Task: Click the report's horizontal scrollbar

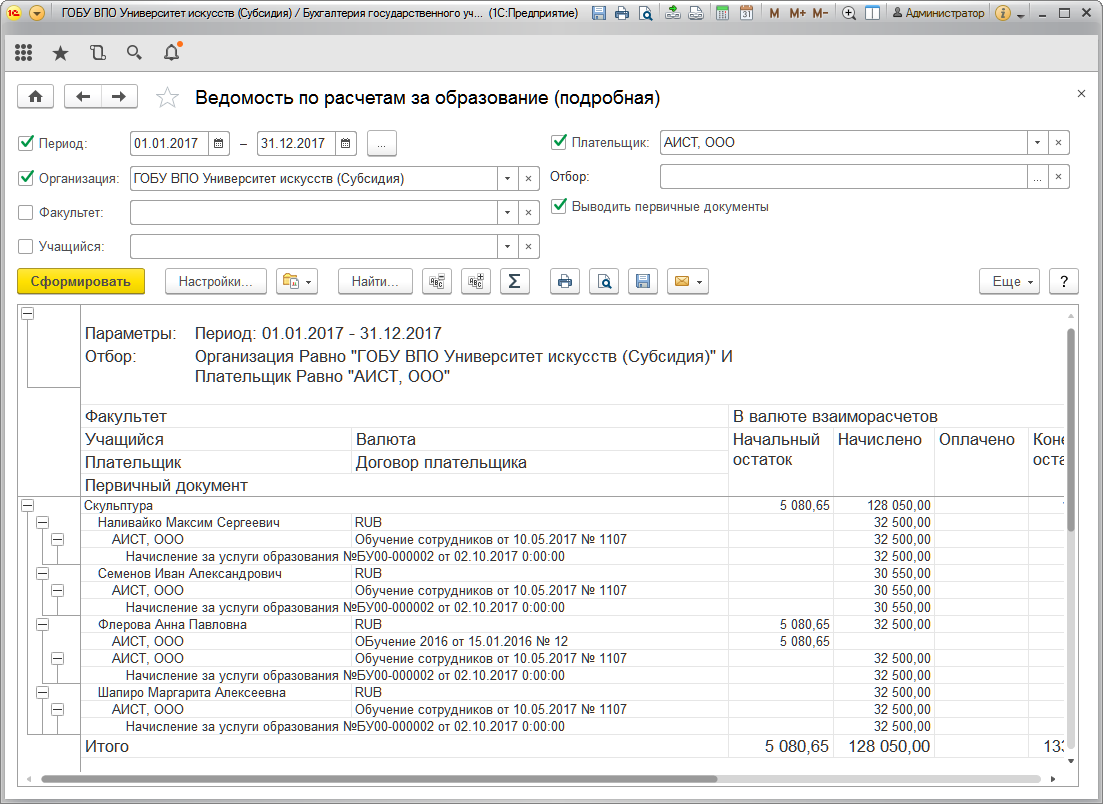Action: [379, 779]
